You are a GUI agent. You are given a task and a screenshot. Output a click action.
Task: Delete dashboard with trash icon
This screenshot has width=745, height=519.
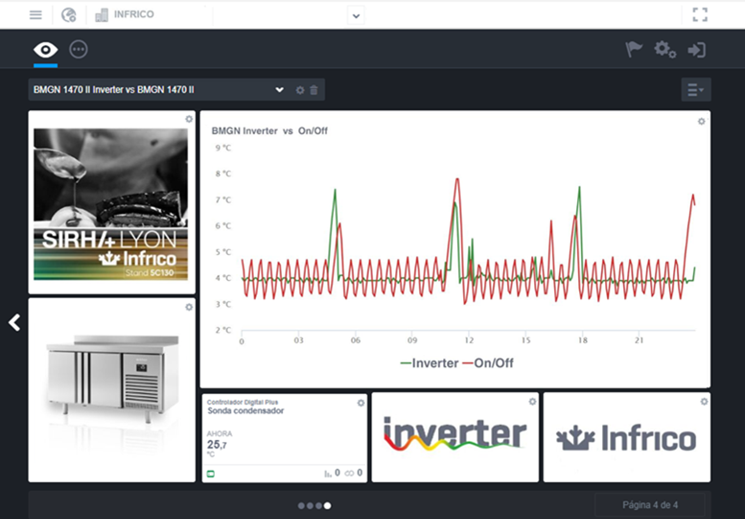314,90
